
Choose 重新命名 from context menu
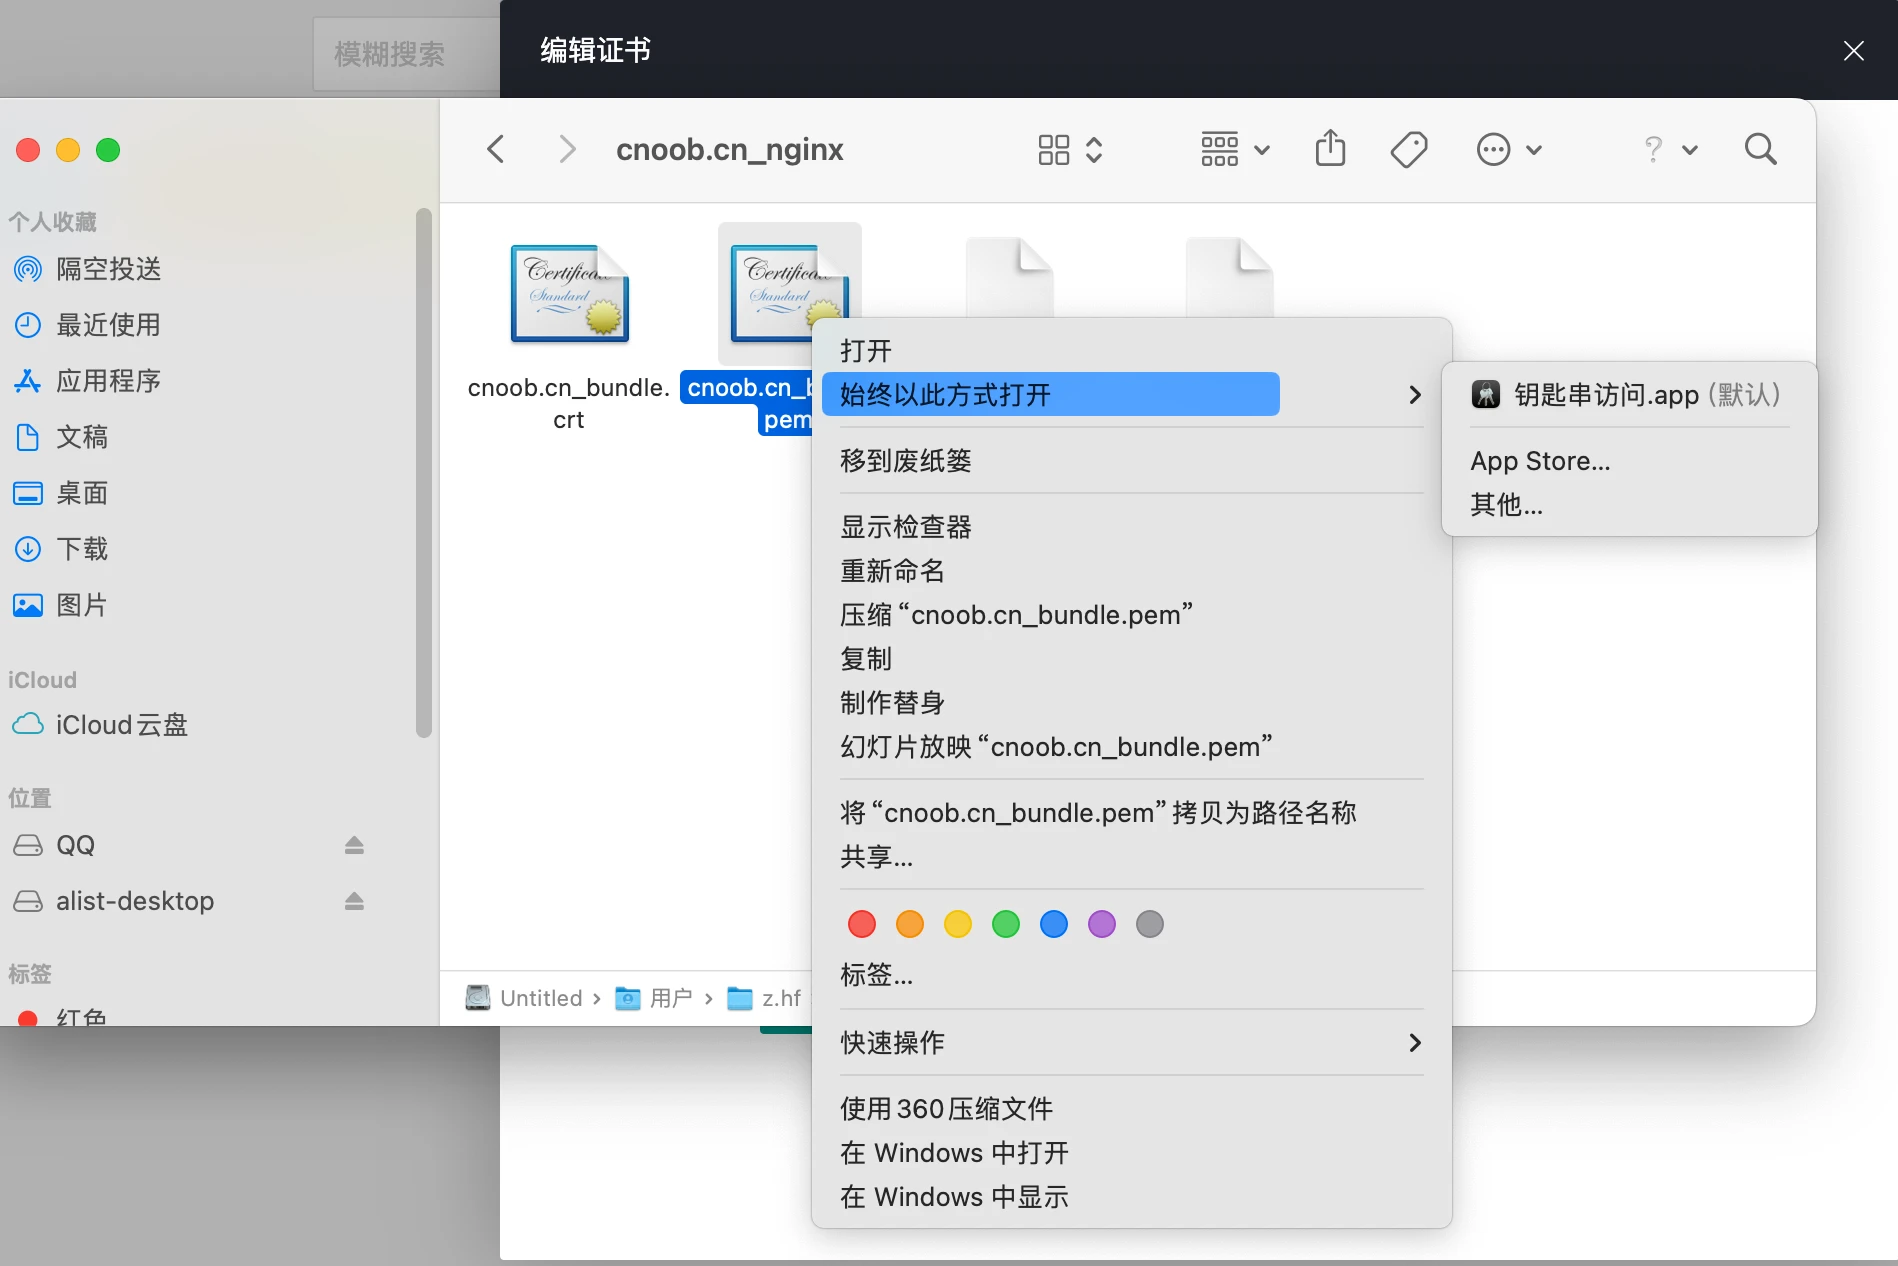(x=892, y=571)
